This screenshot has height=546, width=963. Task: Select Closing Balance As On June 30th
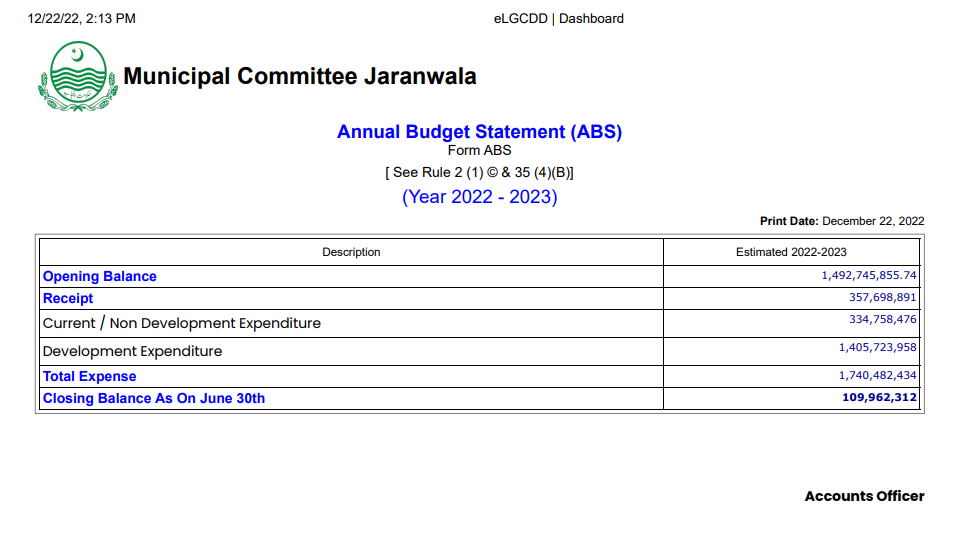pyautogui.click(x=153, y=398)
